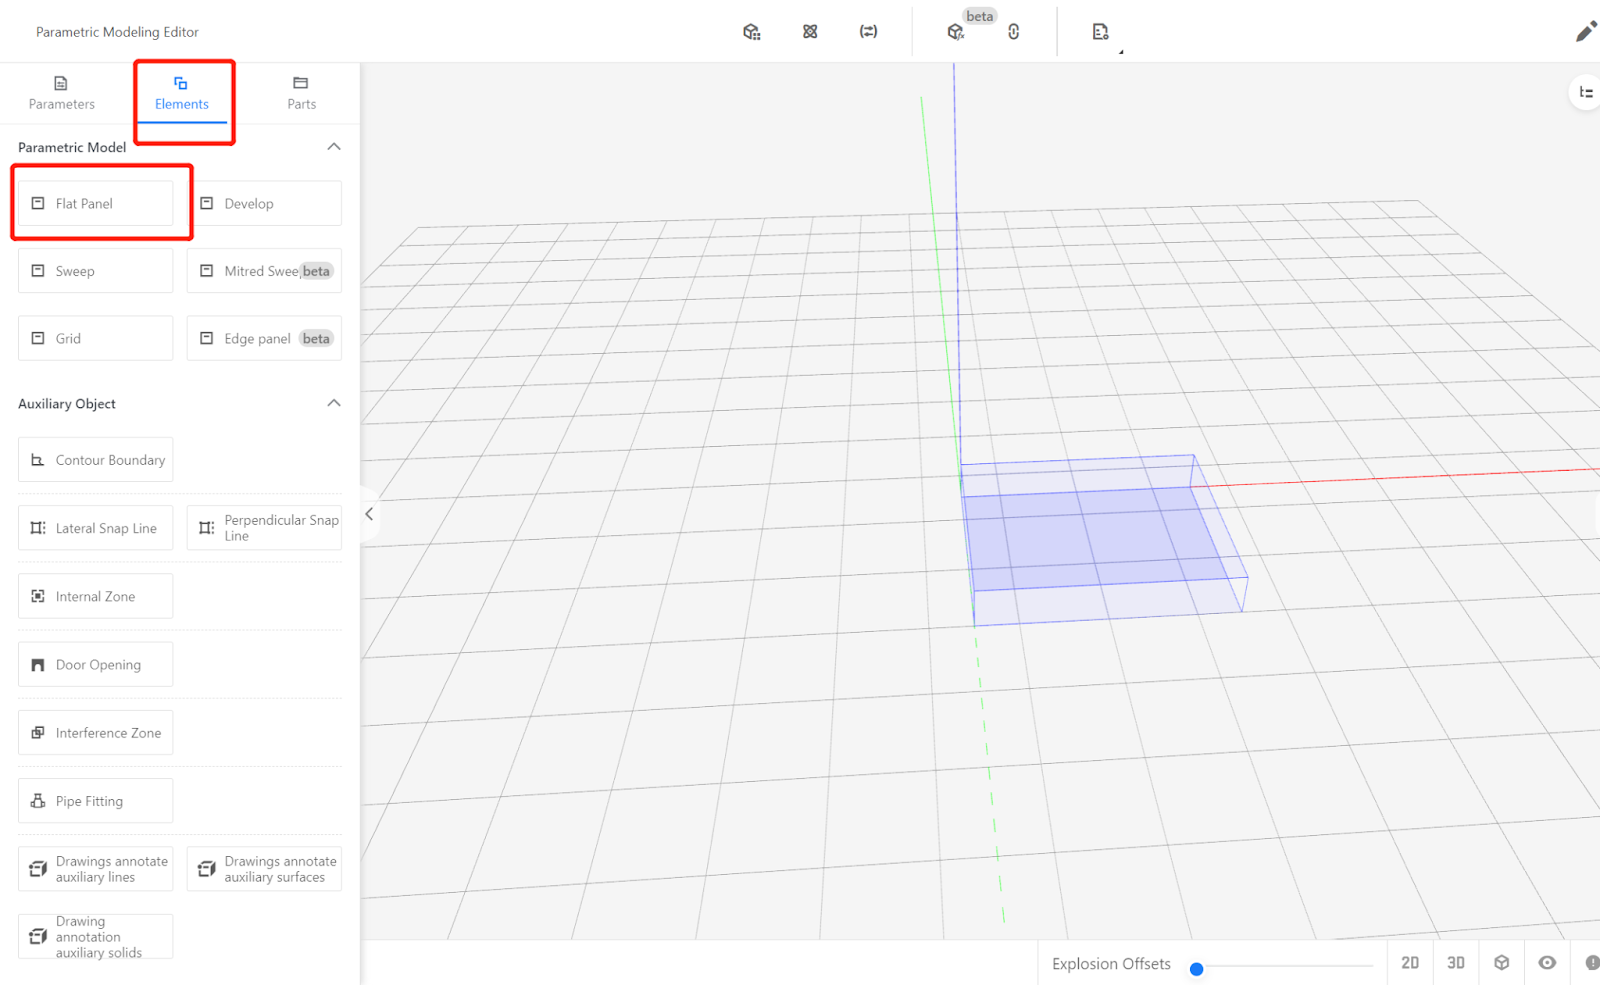Viewport: 1600px width, 985px height.
Task: Switch to 2D view mode
Action: tap(1410, 962)
